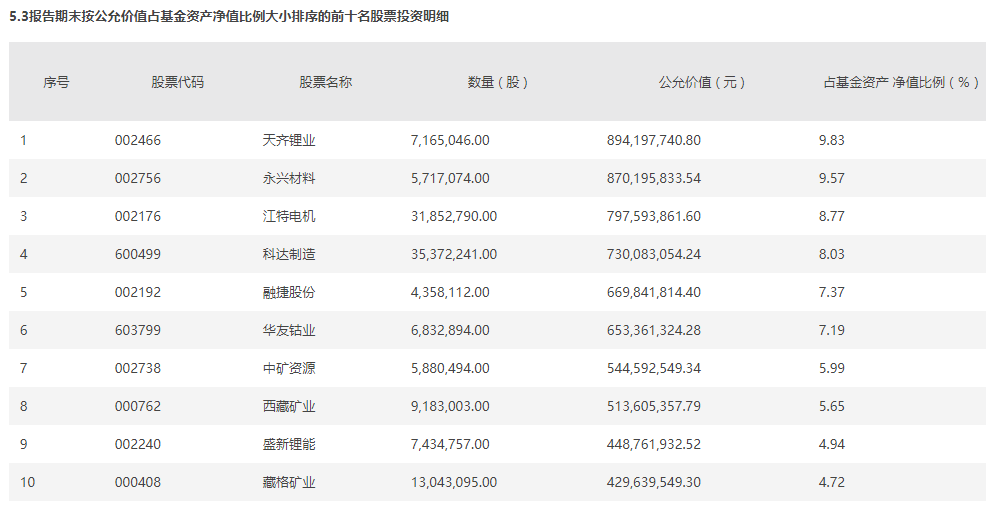Select quantity 5,880,494.00
The width and height of the screenshot is (986, 514).
(x=450, y=369)
